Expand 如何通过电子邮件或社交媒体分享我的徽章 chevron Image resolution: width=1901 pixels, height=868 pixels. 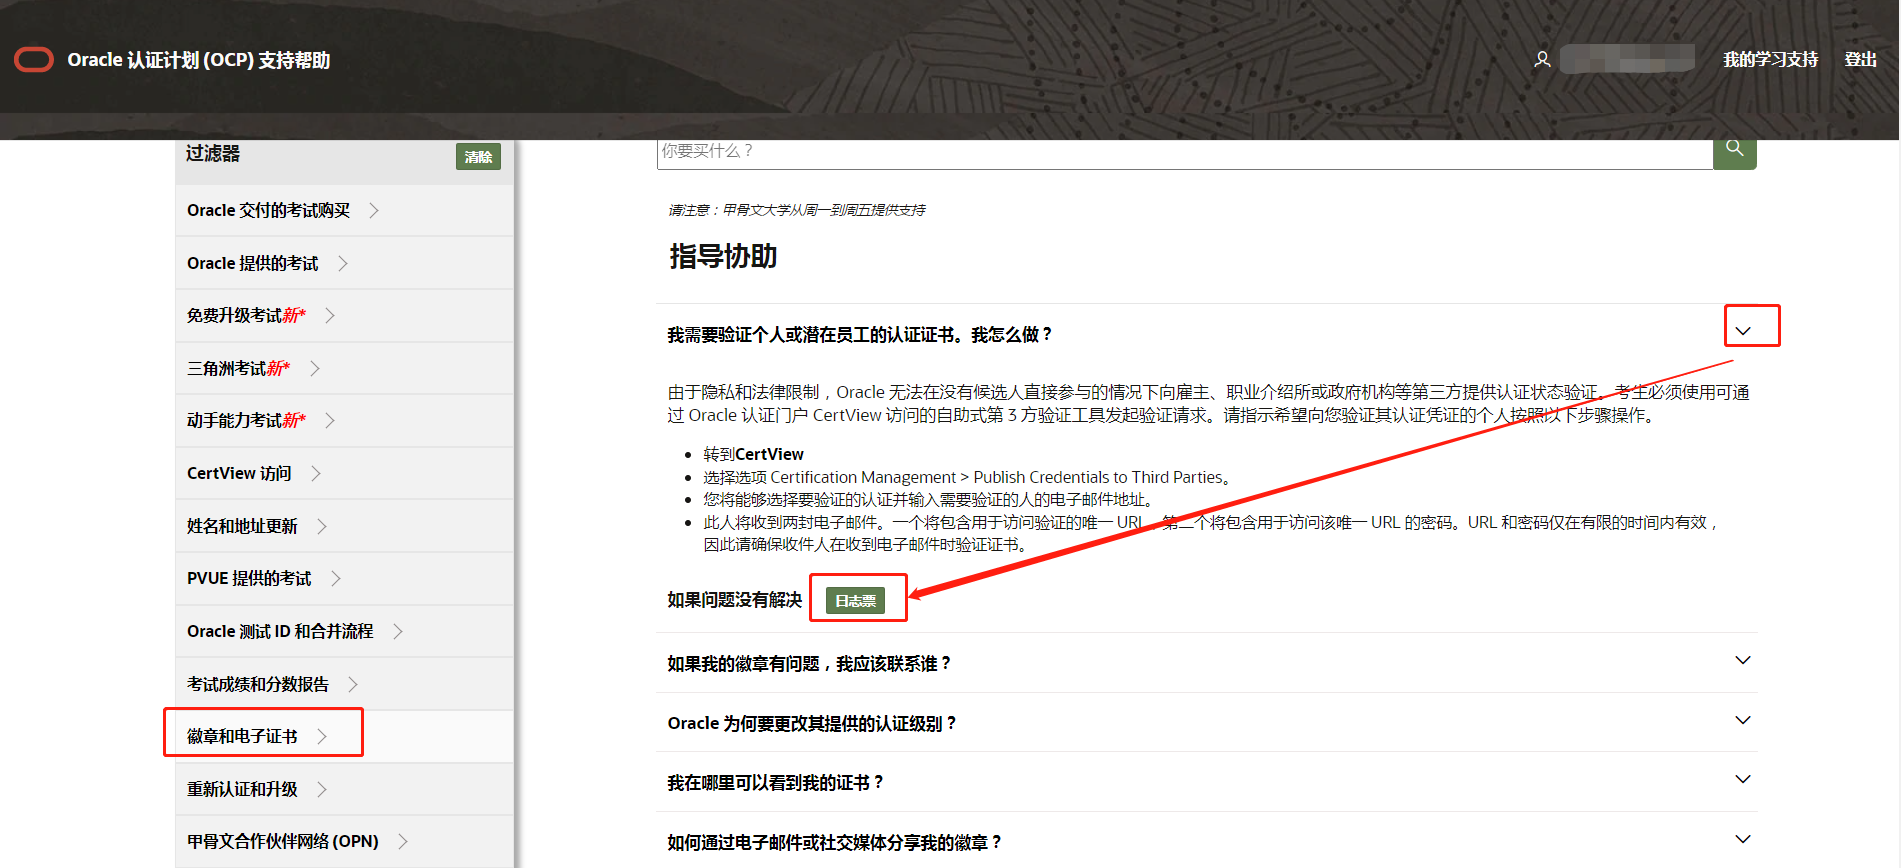1743,839
